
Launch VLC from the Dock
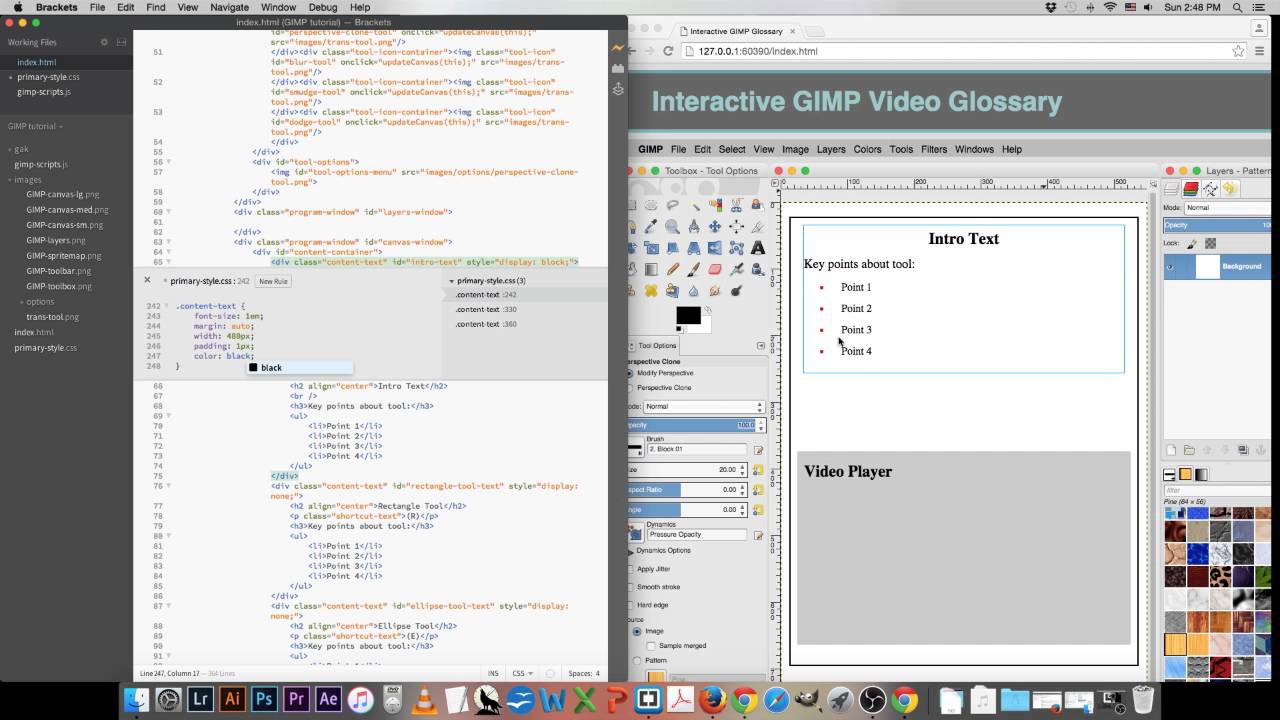pos(424,699)
